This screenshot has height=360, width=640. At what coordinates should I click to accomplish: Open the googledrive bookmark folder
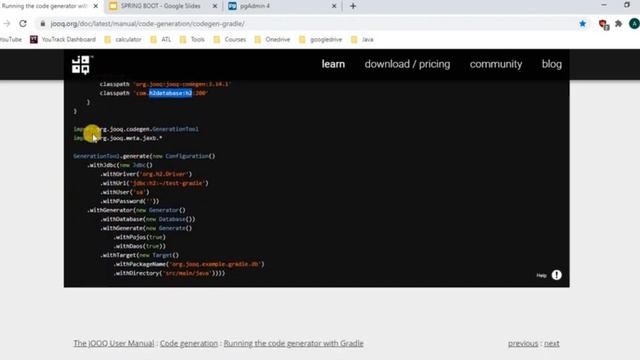(320, 40)
